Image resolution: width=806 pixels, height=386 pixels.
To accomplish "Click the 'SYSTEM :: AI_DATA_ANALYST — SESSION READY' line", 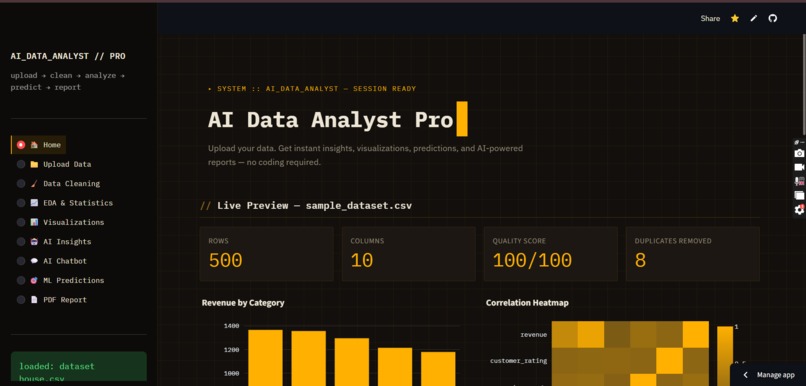I will pos(312,88).
